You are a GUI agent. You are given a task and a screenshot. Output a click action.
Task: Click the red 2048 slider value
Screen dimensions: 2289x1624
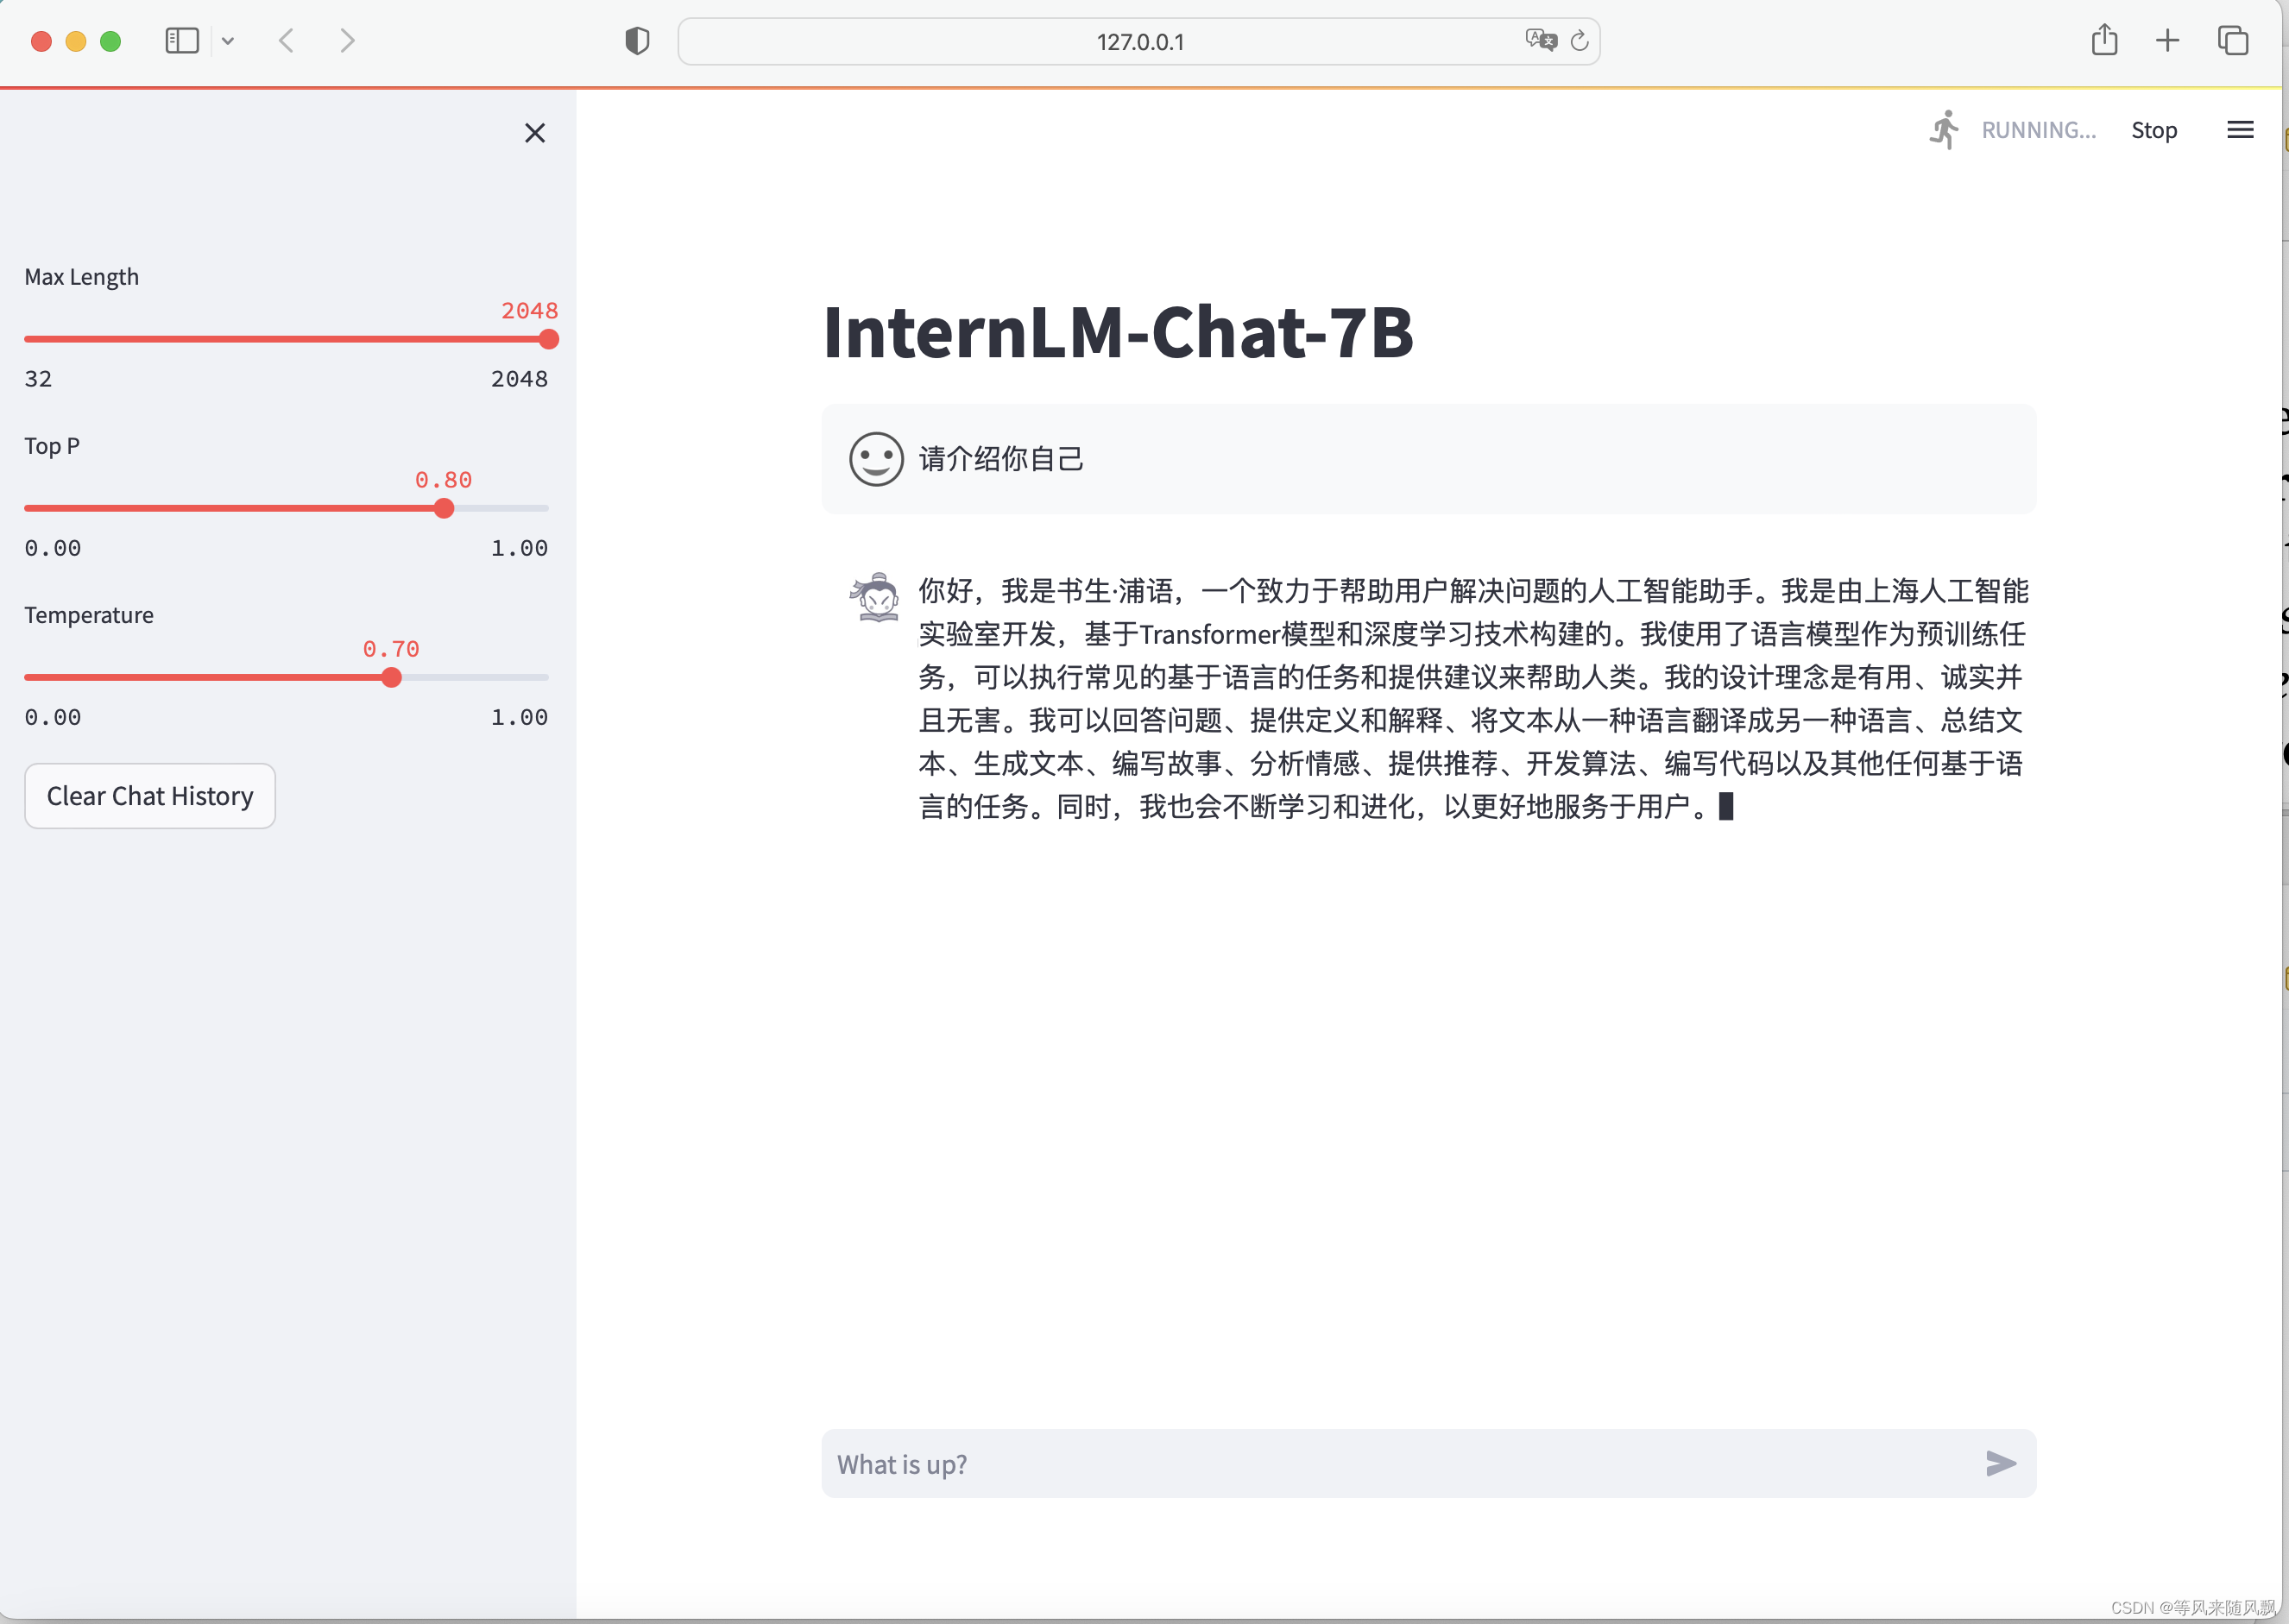529,311
